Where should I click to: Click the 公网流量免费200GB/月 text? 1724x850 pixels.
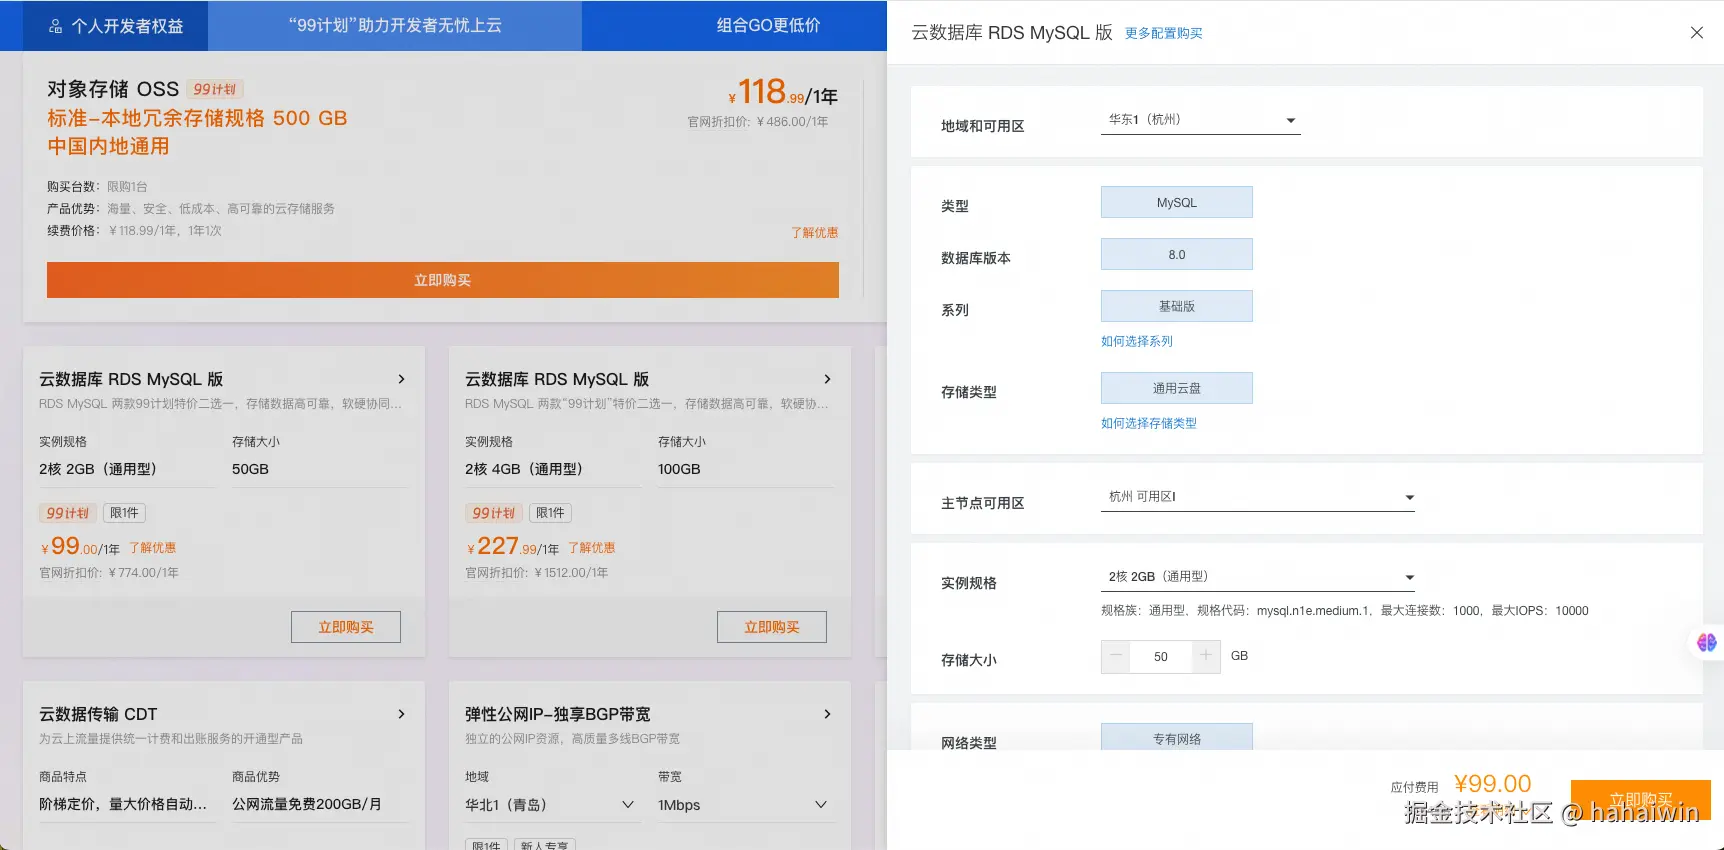click(x=307, y=804)
